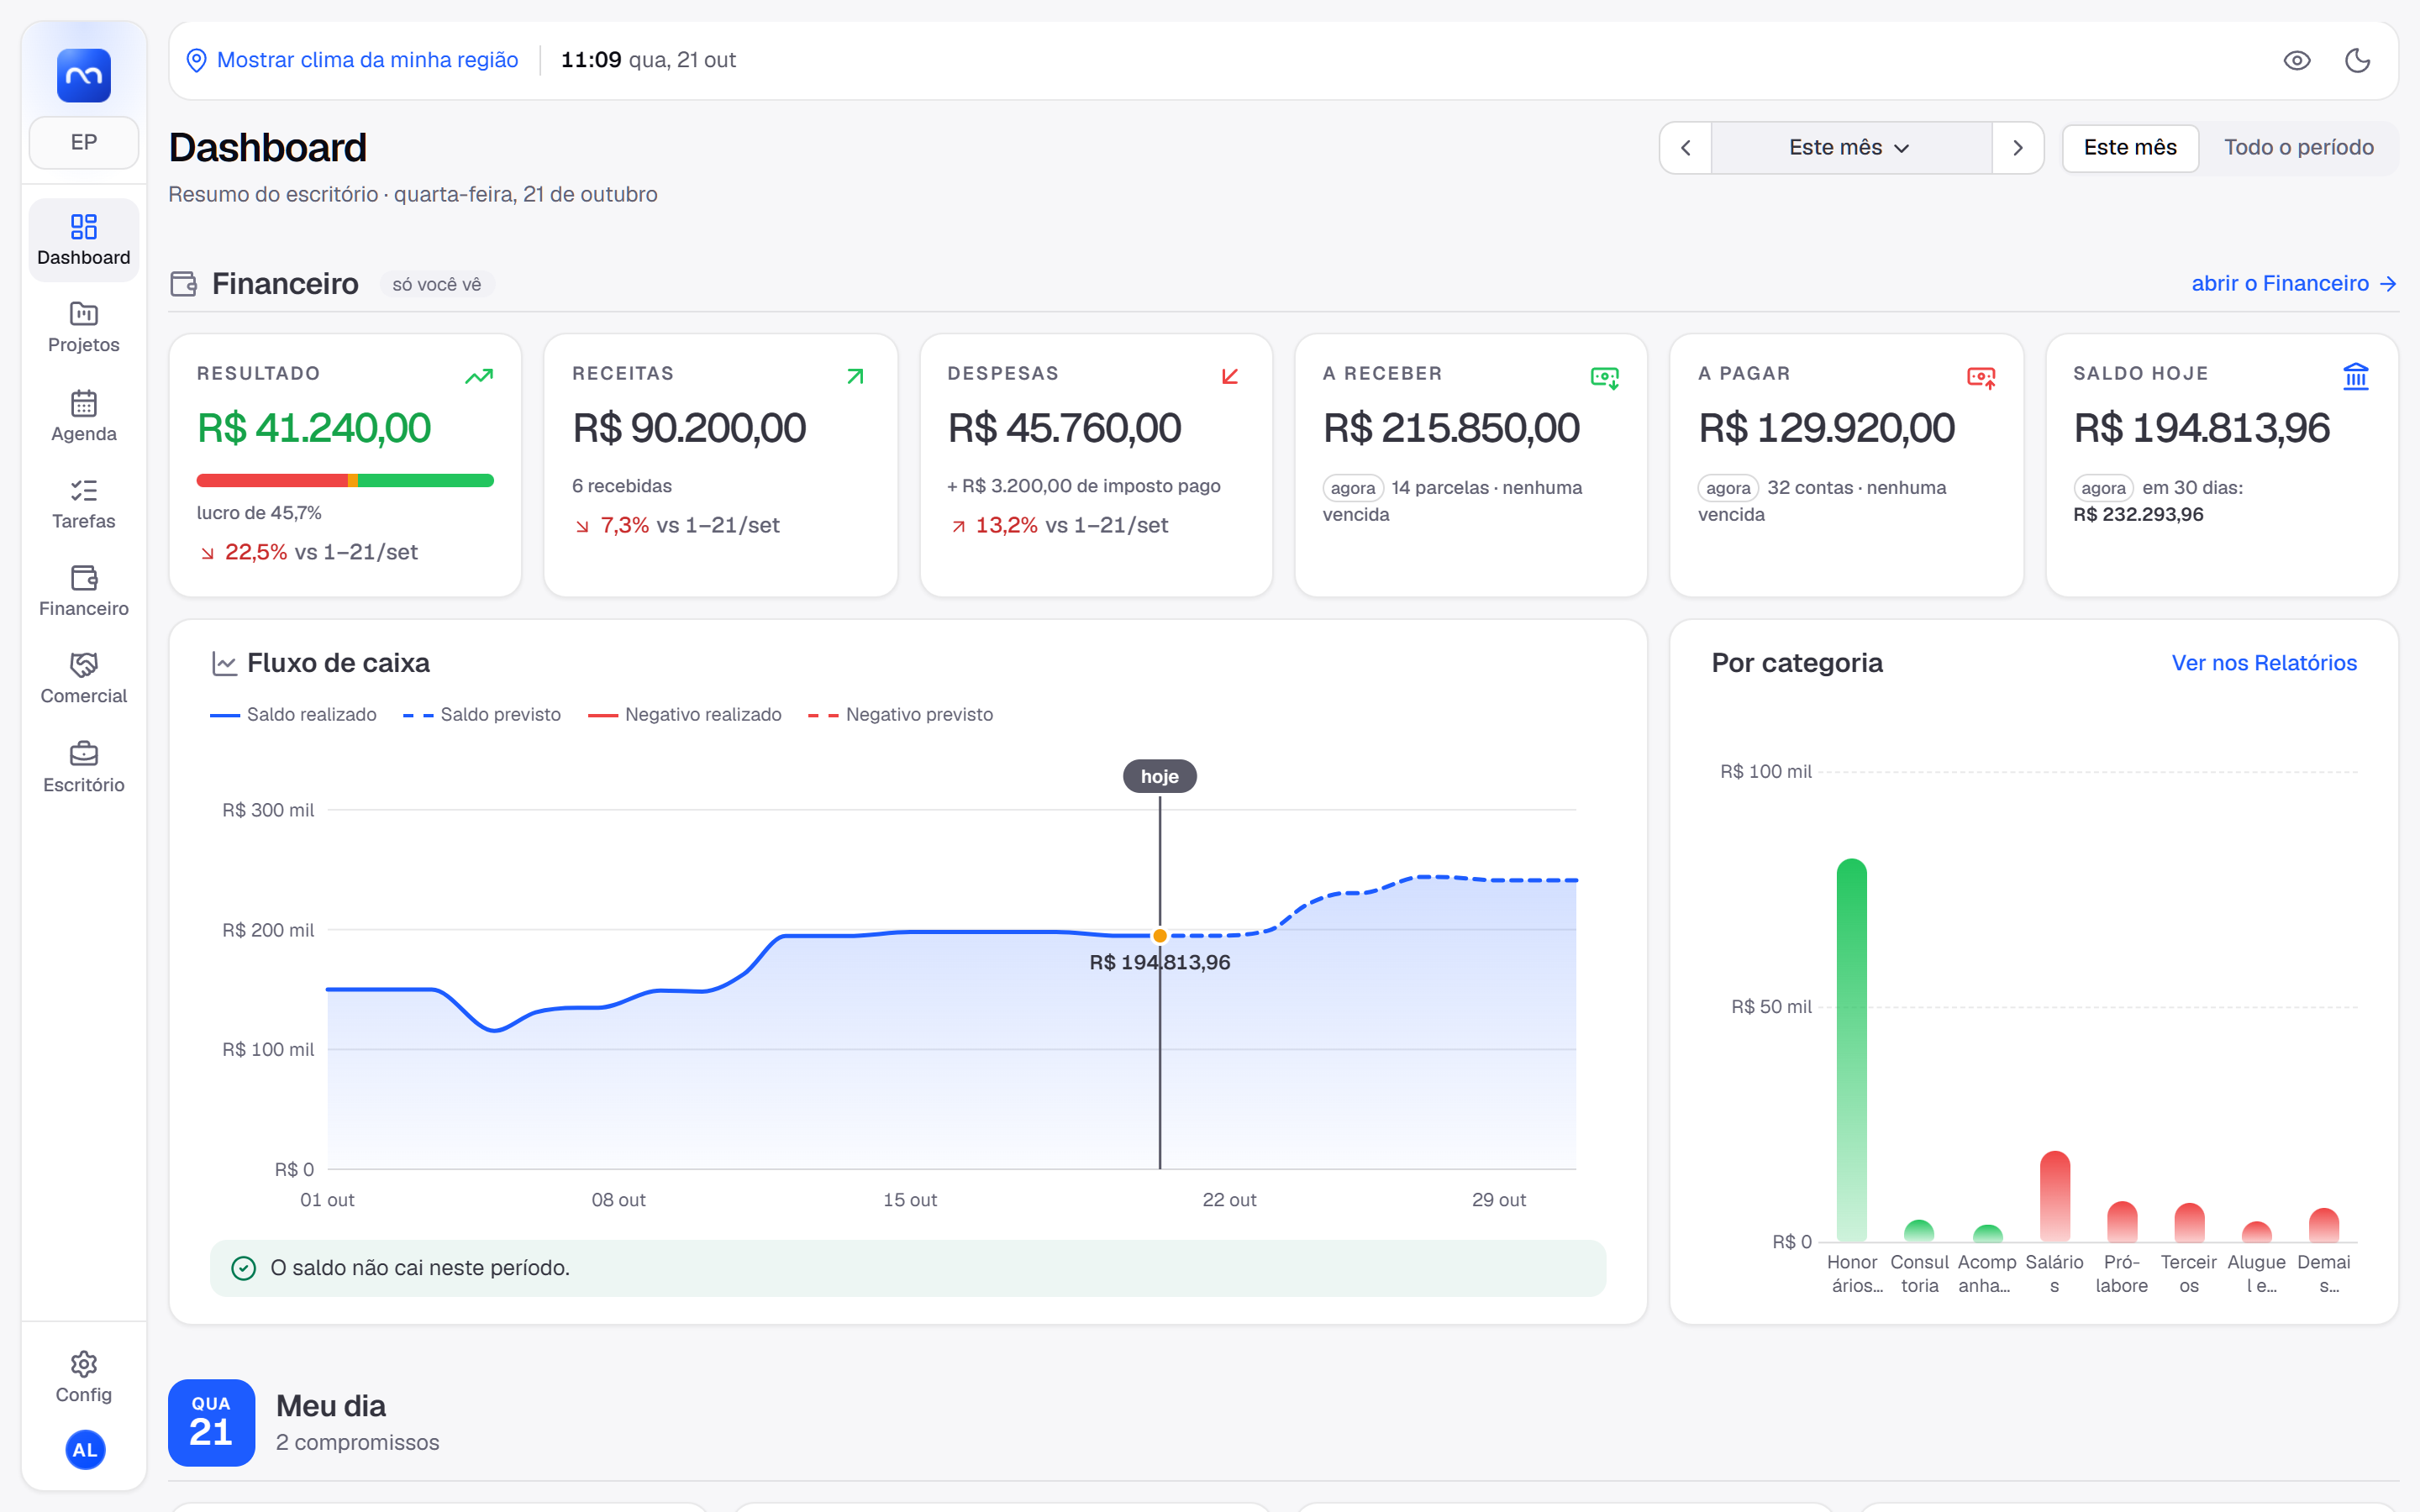Click the blue app logo

[84, 75]
